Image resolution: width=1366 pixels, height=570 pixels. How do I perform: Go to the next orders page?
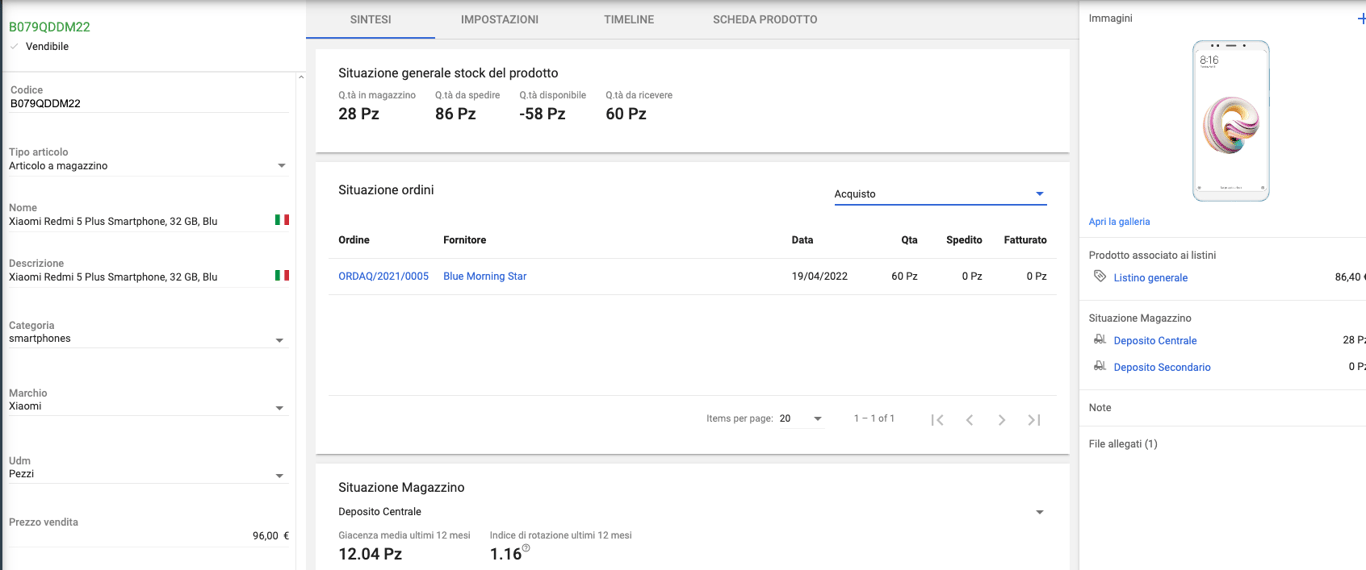point(1001,420)
